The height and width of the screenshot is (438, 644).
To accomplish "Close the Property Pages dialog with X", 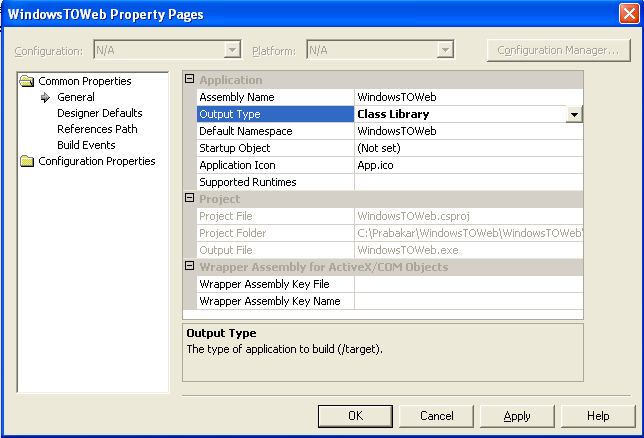I will (x=629, y=14).
